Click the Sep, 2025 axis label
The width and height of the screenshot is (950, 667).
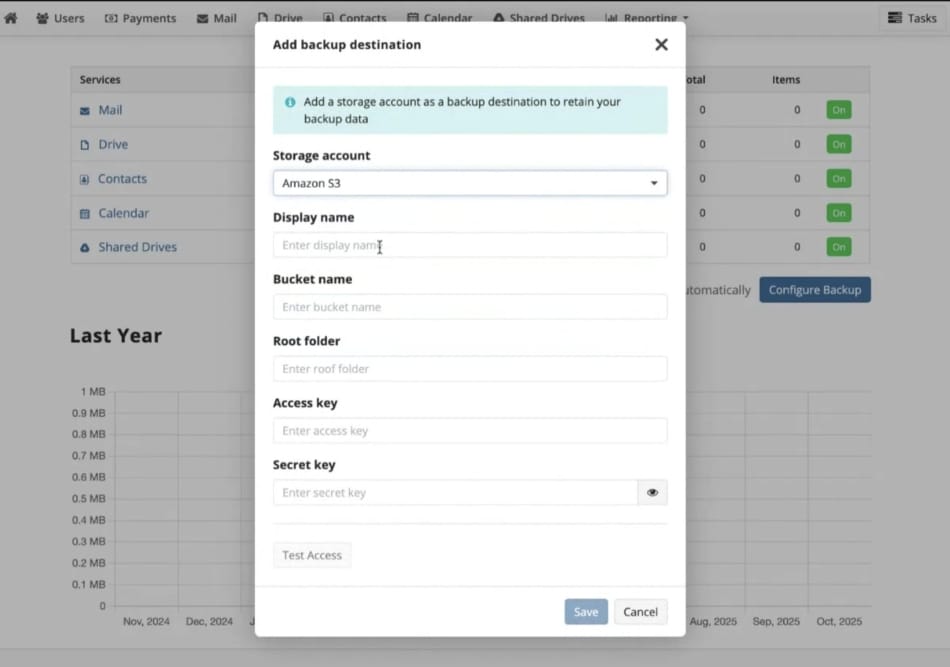(776, 622)
